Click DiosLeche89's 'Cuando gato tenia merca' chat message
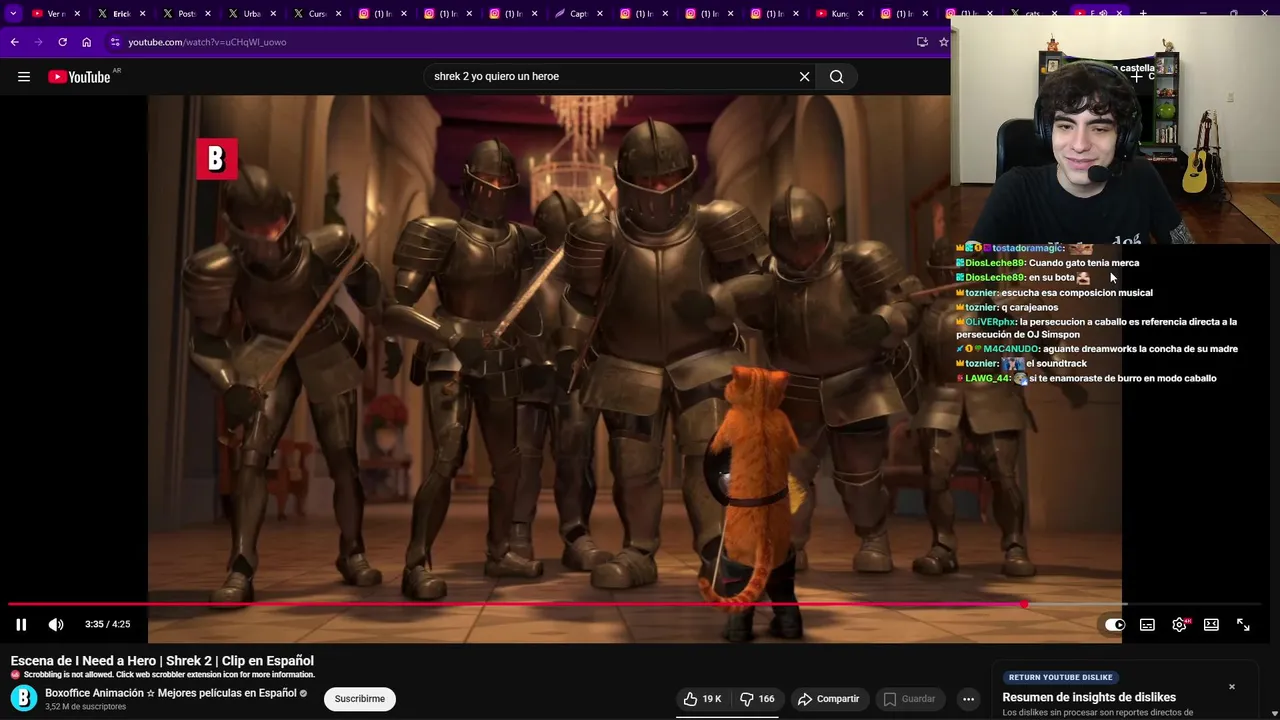1280x720 pixels. coord(1047,263)
